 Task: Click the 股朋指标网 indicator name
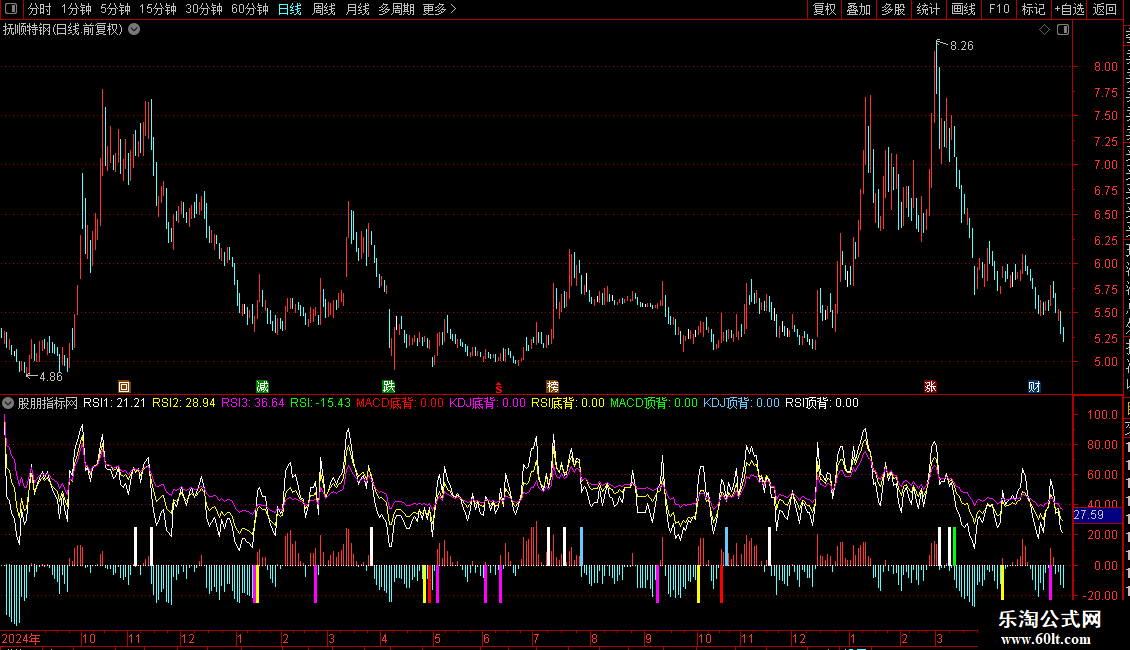coord(48,403)
